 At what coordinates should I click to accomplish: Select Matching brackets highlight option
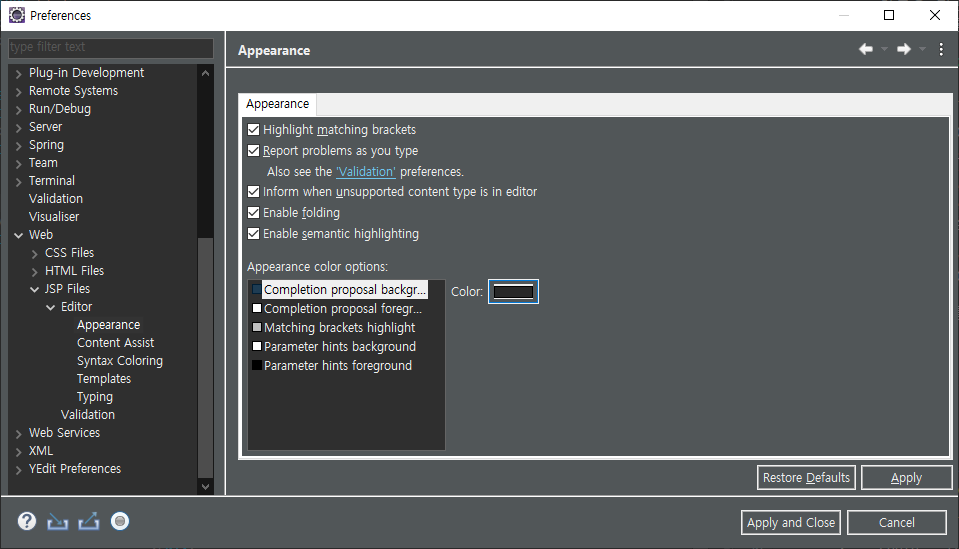coord(334,328)
